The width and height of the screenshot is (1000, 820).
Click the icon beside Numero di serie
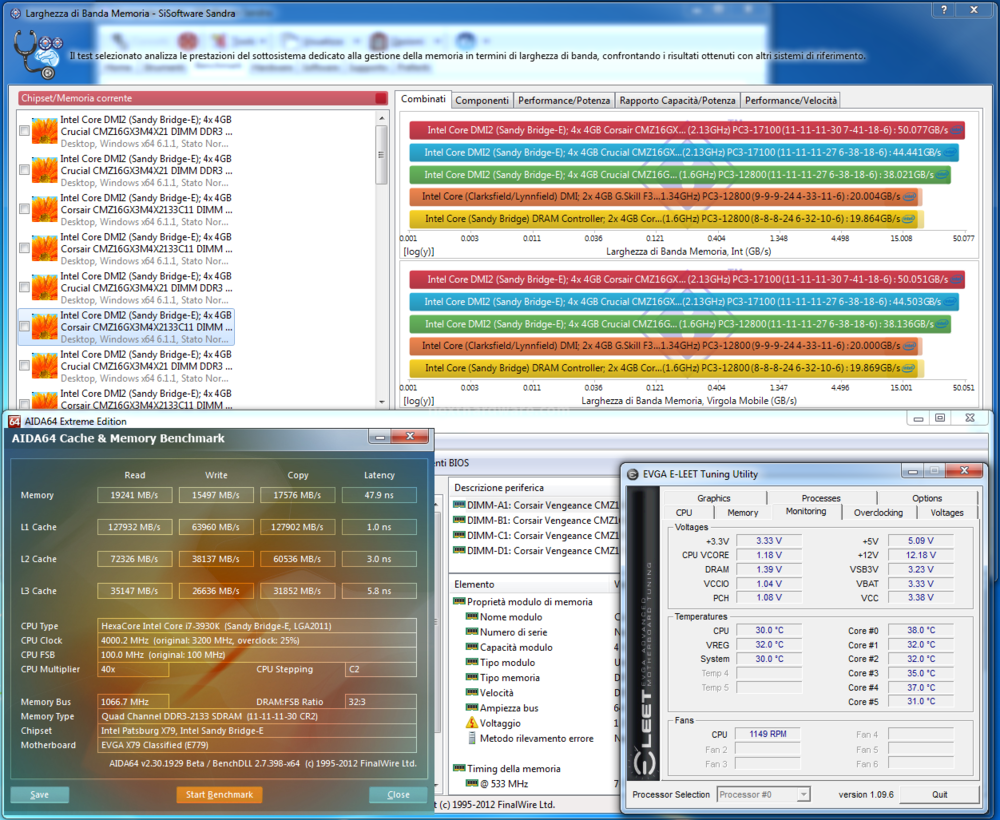point(472,632)
